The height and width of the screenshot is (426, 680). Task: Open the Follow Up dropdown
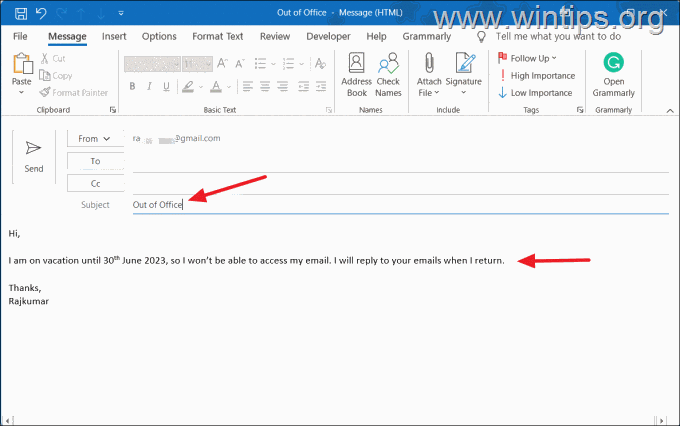[527, 58]
